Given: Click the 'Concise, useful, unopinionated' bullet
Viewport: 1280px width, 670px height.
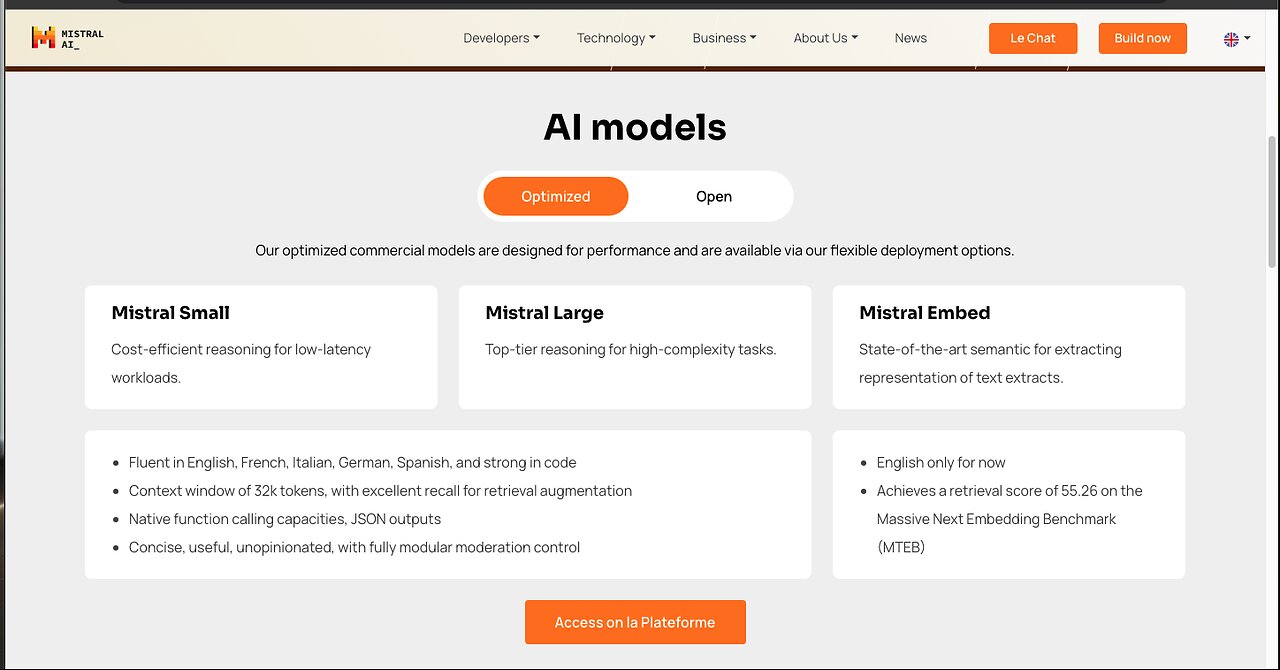Looking at the screenshot, I should [x=354, y=547].
